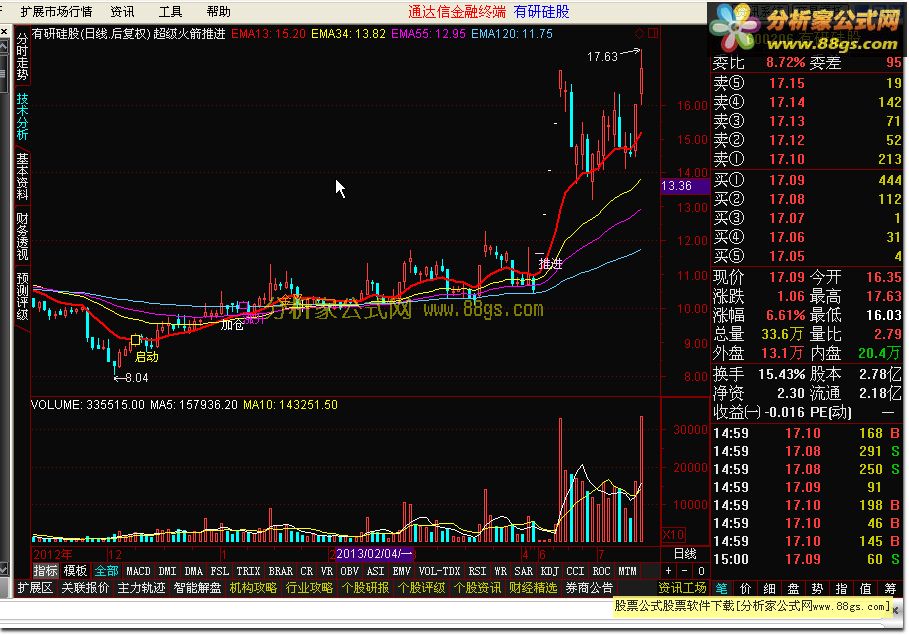Image resolution: width=909 pixels, height=635 pixels.
Task: Switch indicator to MTM
Action: 627,571
